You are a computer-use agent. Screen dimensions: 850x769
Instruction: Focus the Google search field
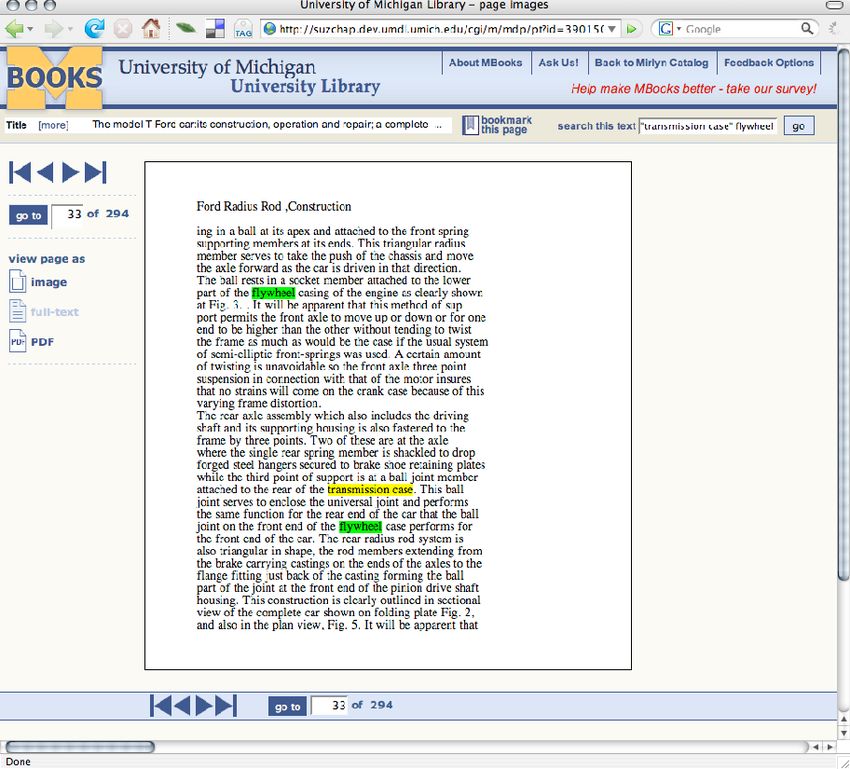pos(742,29)
